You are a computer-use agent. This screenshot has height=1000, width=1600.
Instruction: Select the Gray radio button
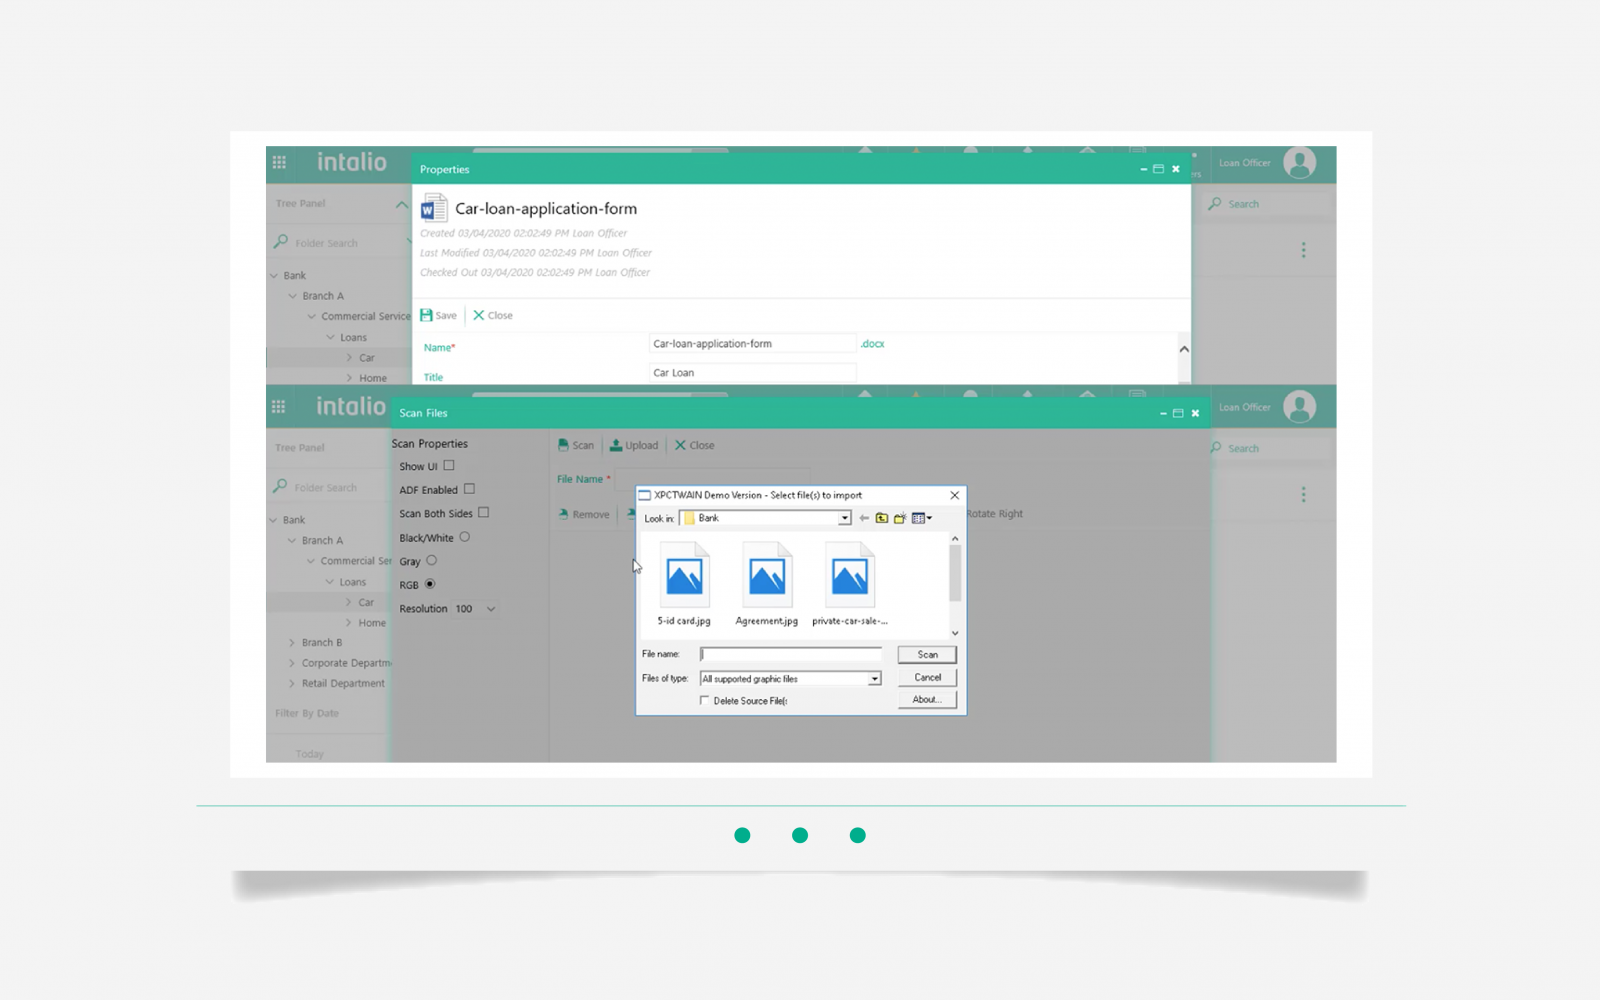click(x=432, y=561)
